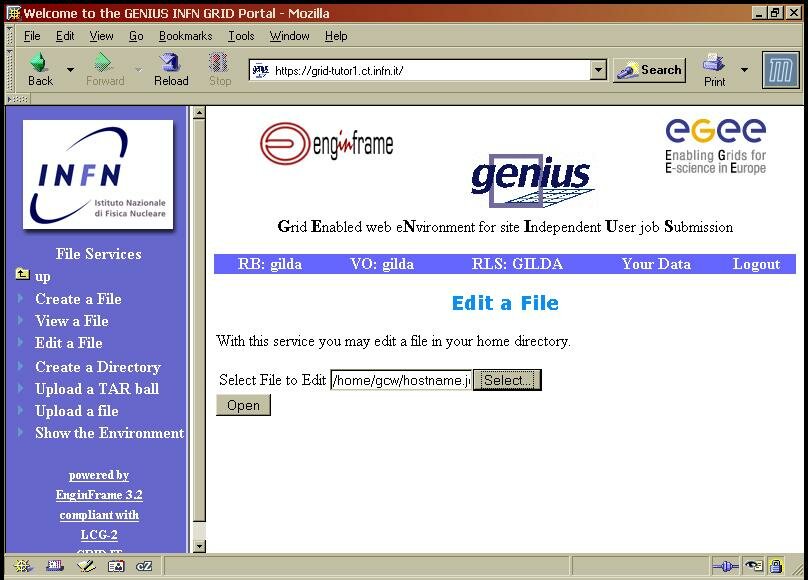This screenshot has height=580, width=808.
Task: Click the 'compliant with' link
Action: (99, 515)
